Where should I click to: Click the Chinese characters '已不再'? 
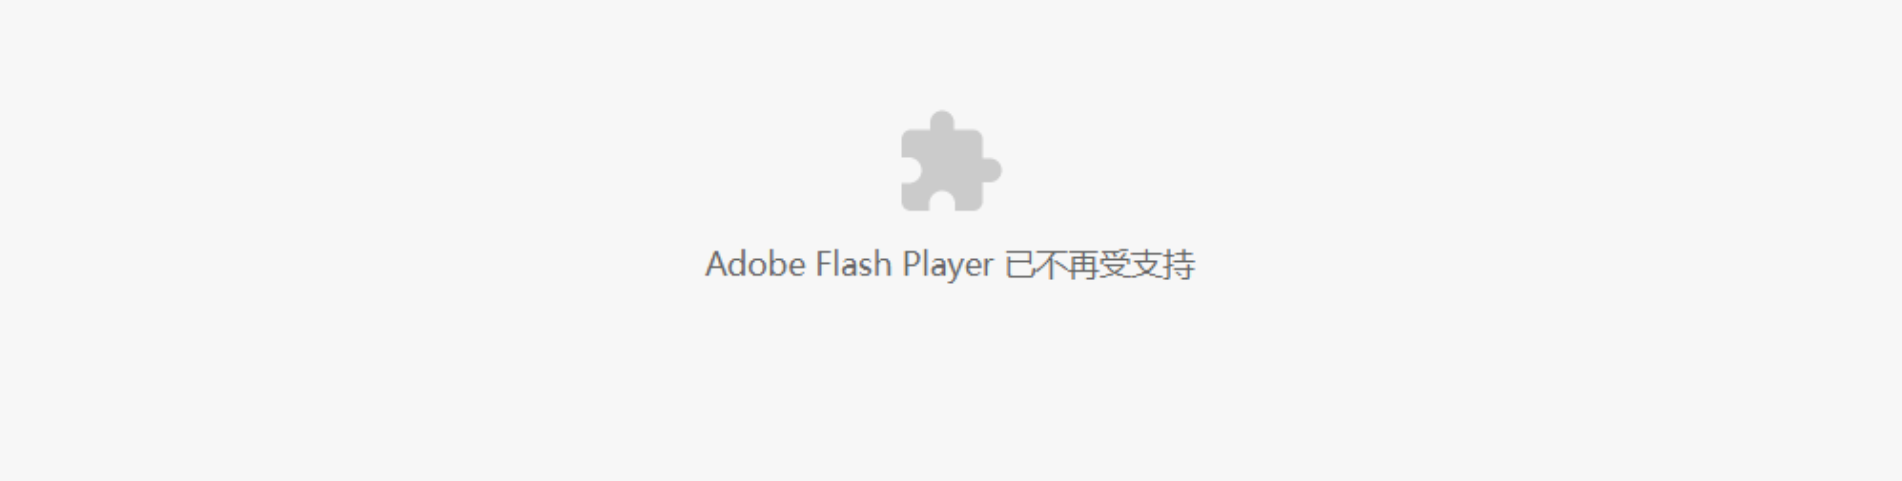1051,265
